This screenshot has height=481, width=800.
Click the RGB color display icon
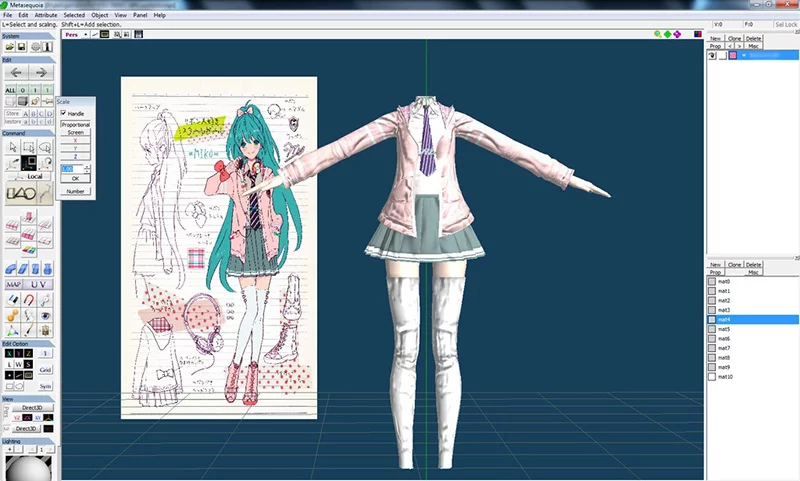[697, 34]
